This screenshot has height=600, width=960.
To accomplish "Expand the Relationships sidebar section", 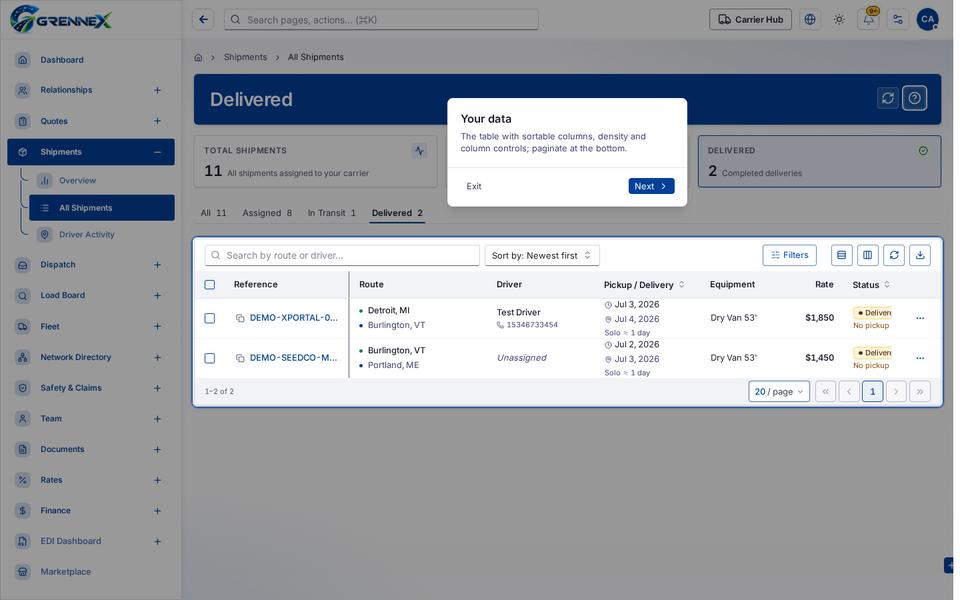I will [x=157, y=90].
